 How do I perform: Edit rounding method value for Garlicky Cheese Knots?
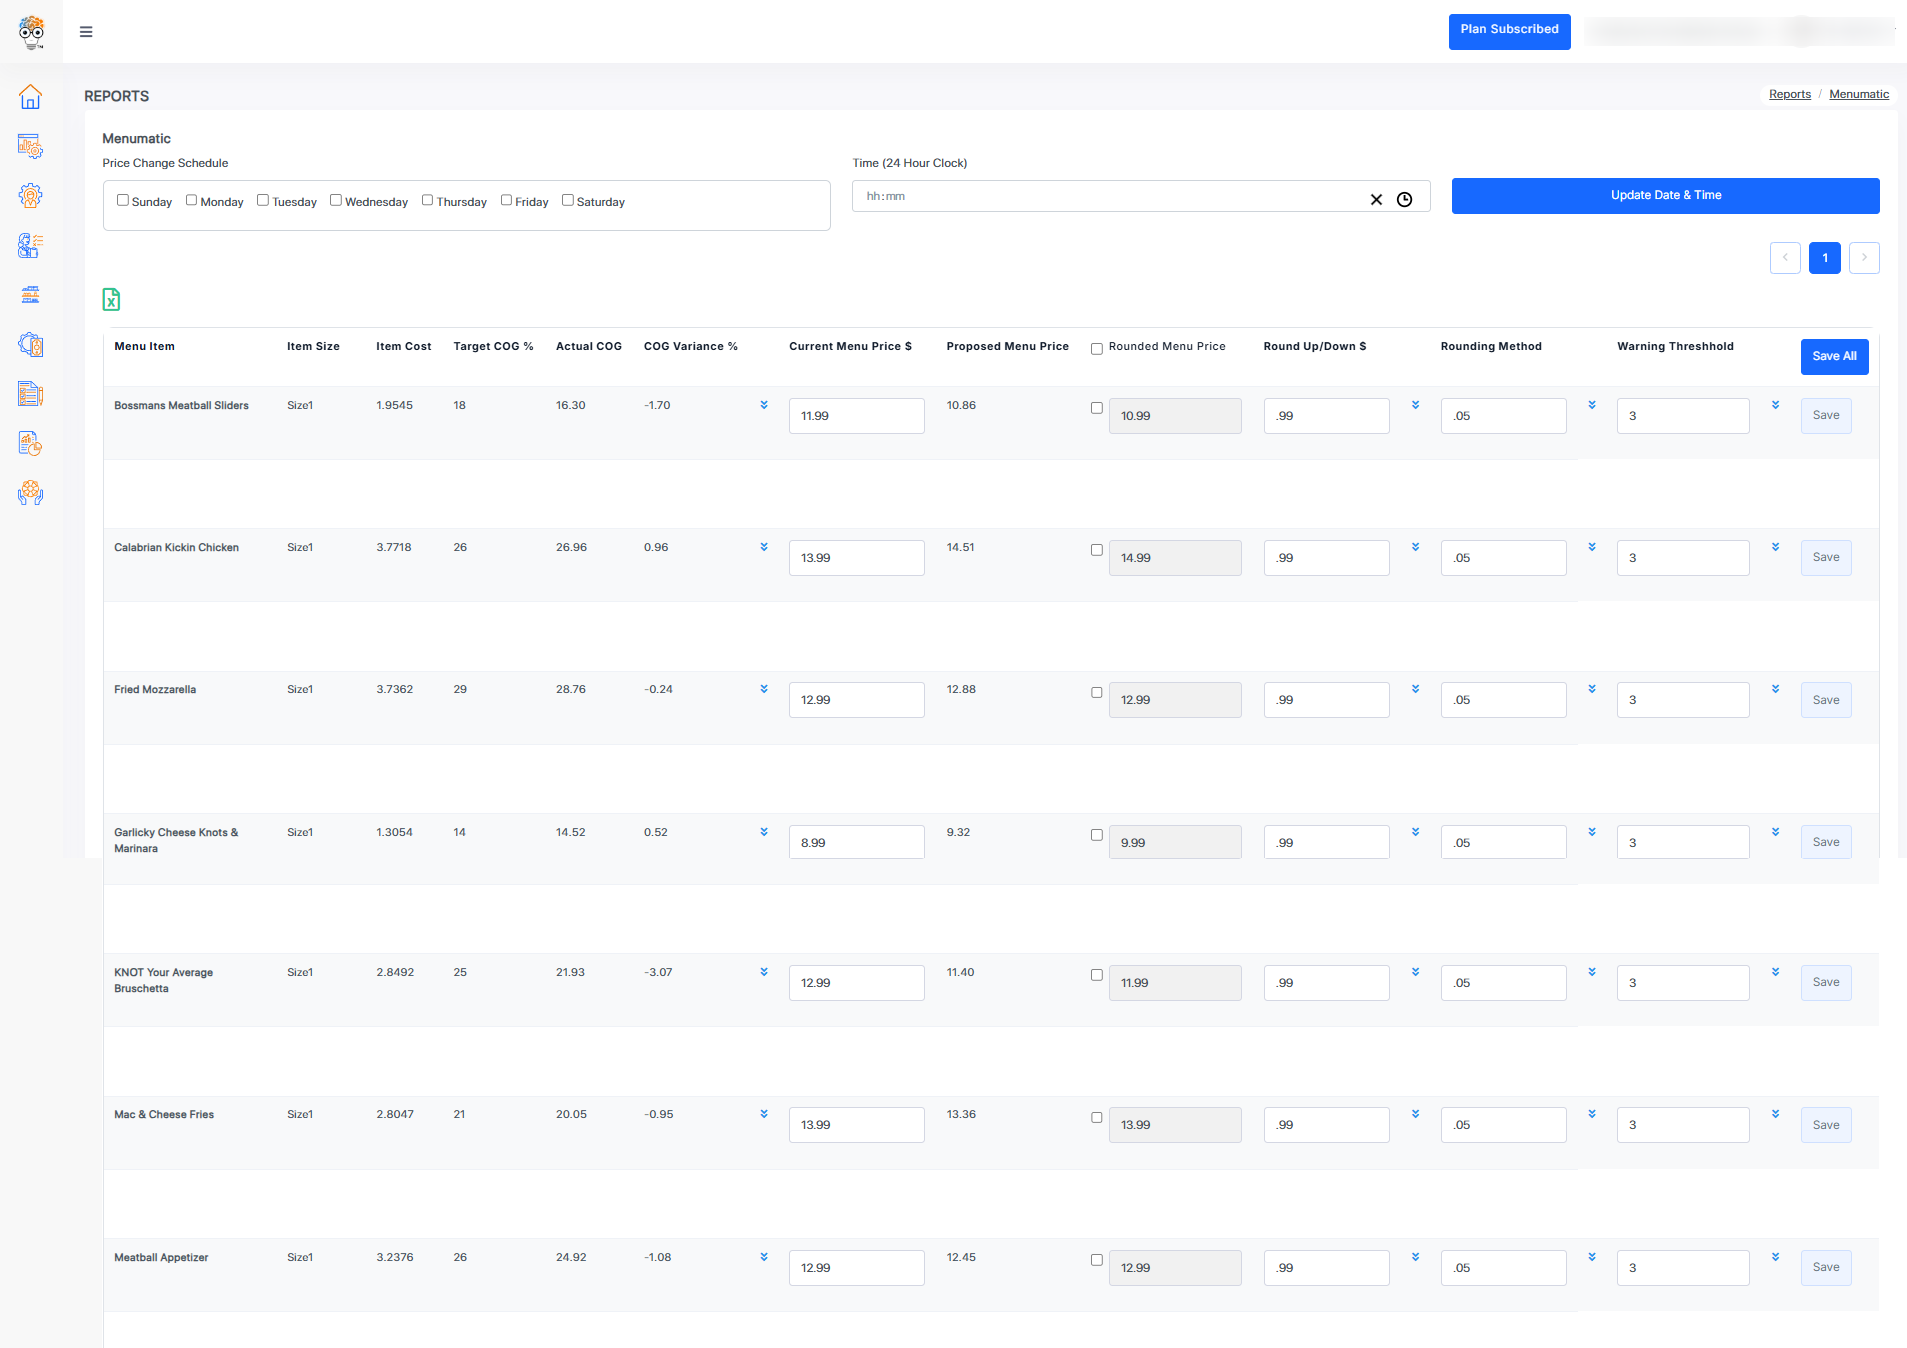1503,843
